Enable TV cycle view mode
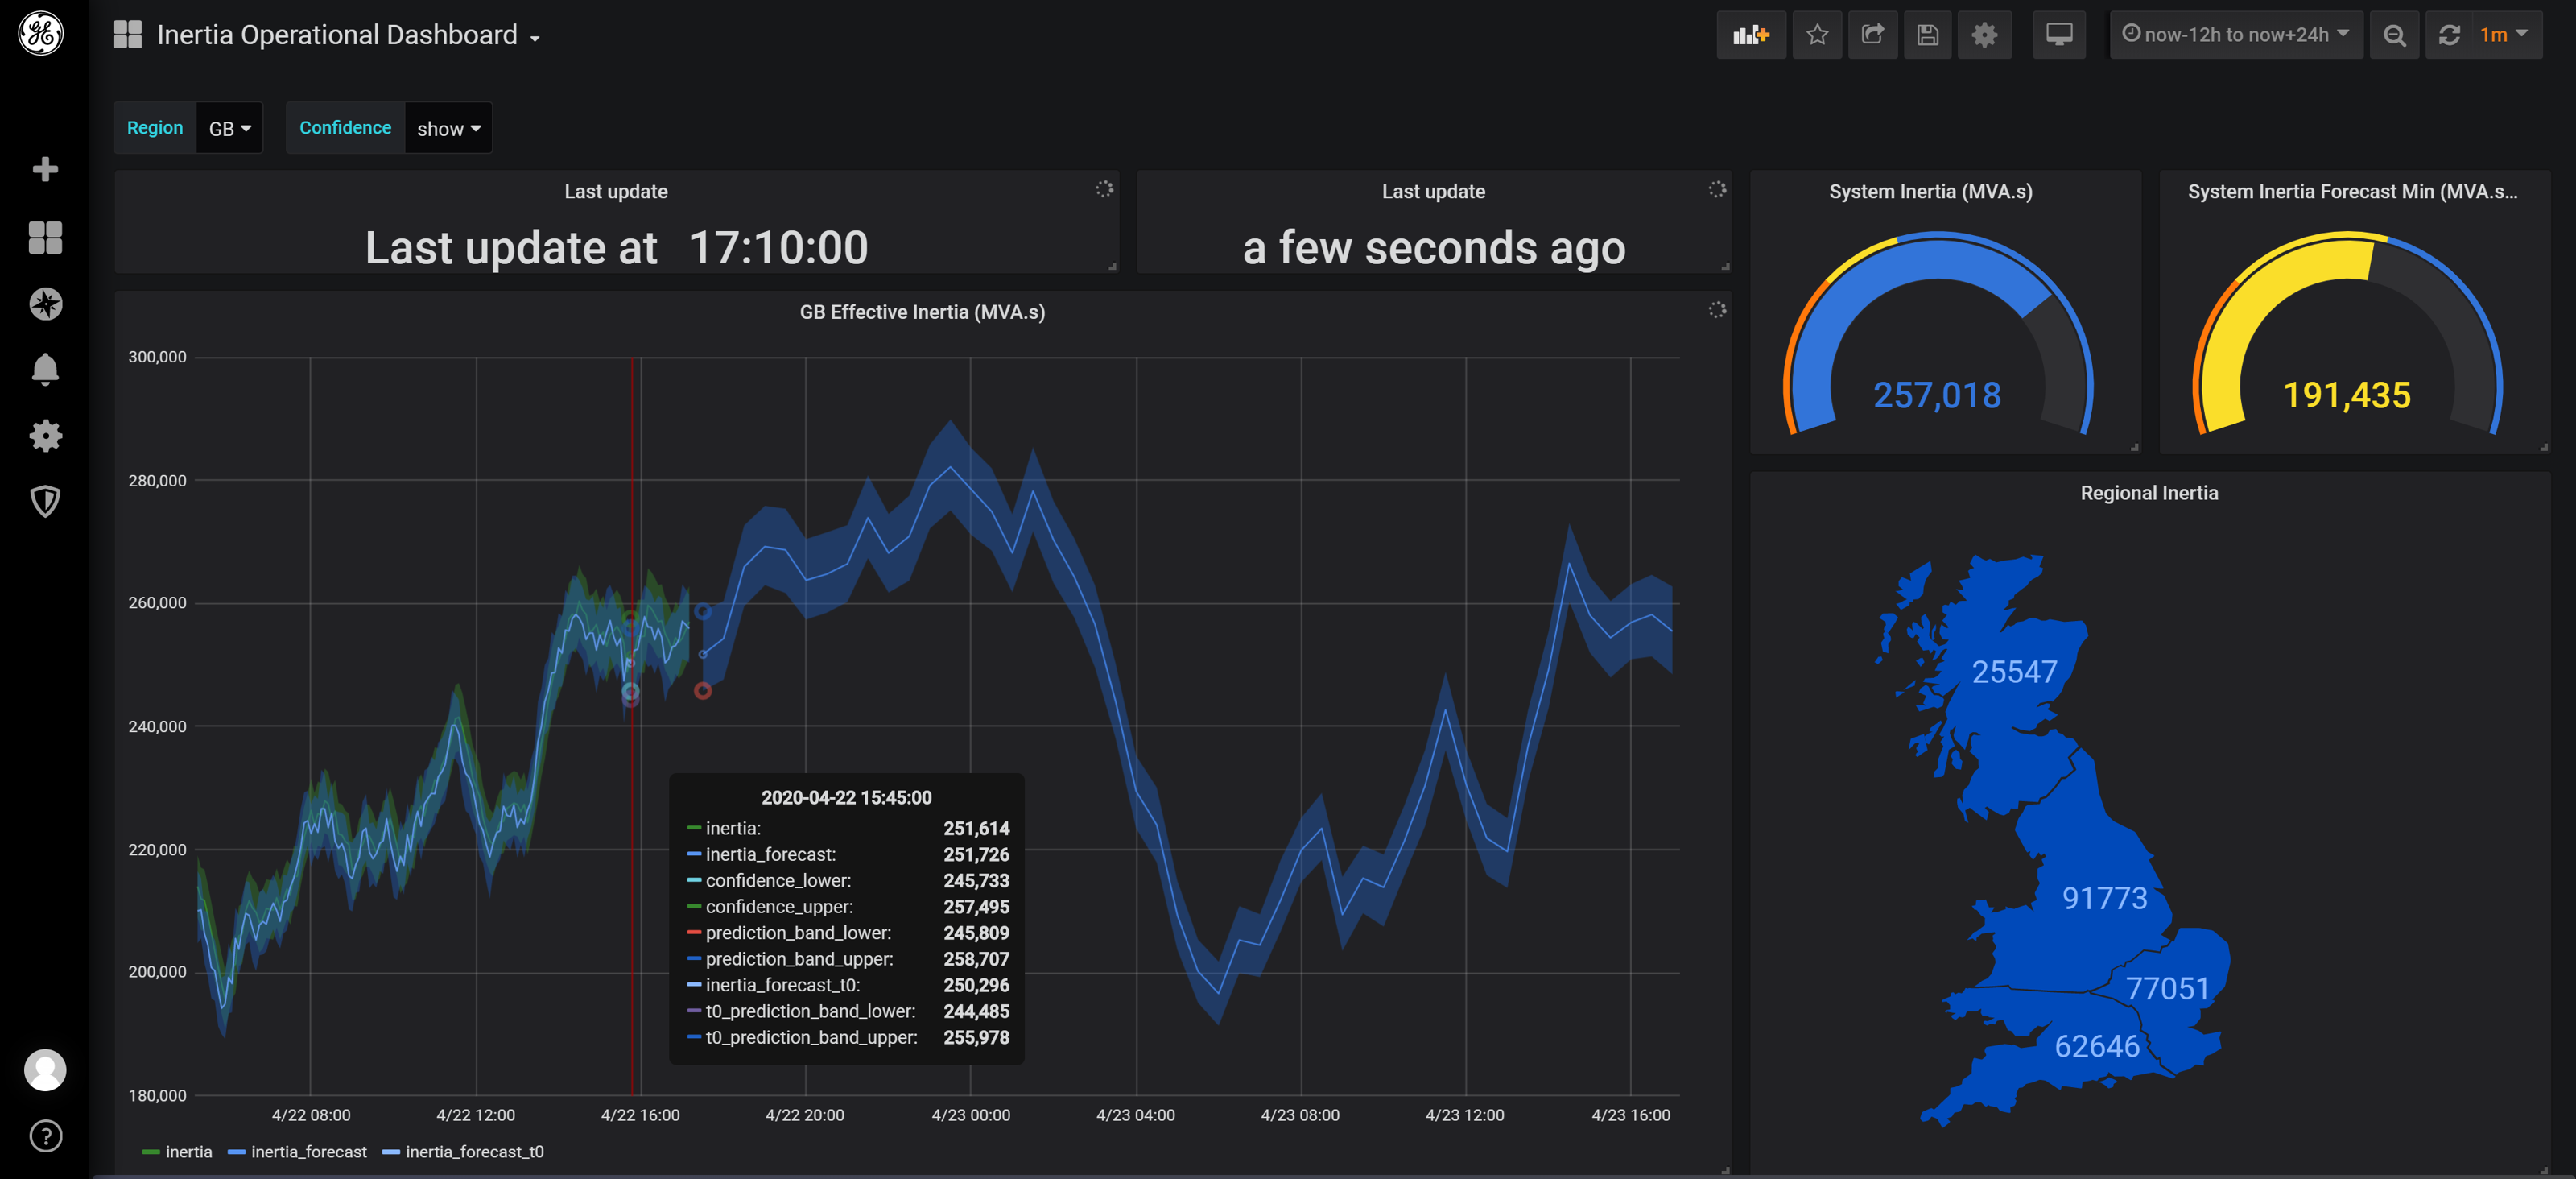Screen dimensions: 2576x1179 pos(2059,34)
